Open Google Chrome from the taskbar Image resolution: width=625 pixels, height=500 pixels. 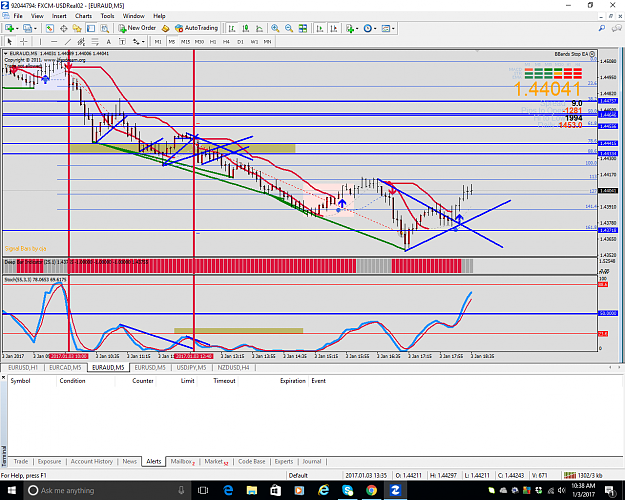click(x=371, y=490)
